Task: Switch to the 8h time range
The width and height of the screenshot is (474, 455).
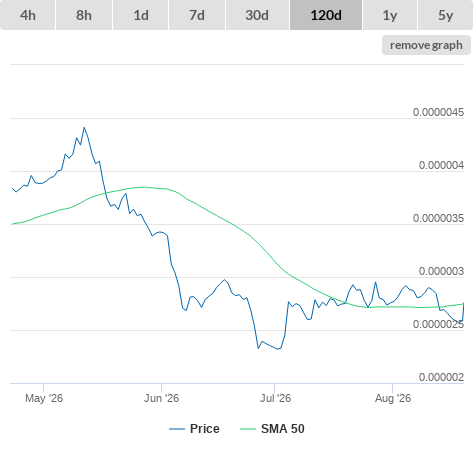Action: 84,15
